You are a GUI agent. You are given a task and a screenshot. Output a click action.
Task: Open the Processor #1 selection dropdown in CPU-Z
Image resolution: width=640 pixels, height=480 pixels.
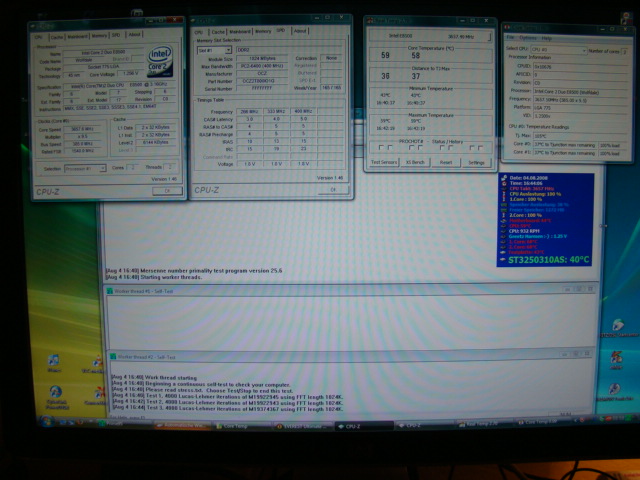coord(85,169)
